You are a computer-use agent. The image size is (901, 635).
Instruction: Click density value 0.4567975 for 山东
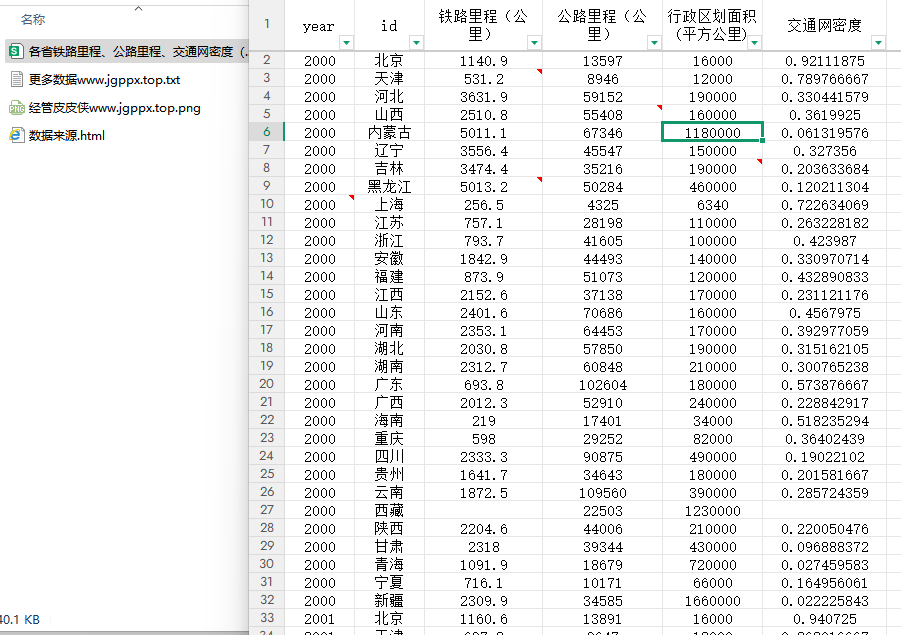pyautogui.click(x=825, y=313)
